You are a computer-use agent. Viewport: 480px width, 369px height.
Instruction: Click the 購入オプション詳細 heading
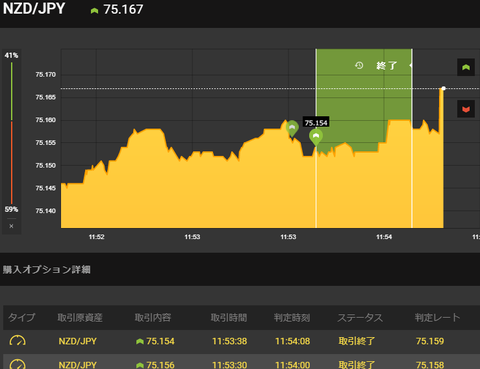pos(47,269)
